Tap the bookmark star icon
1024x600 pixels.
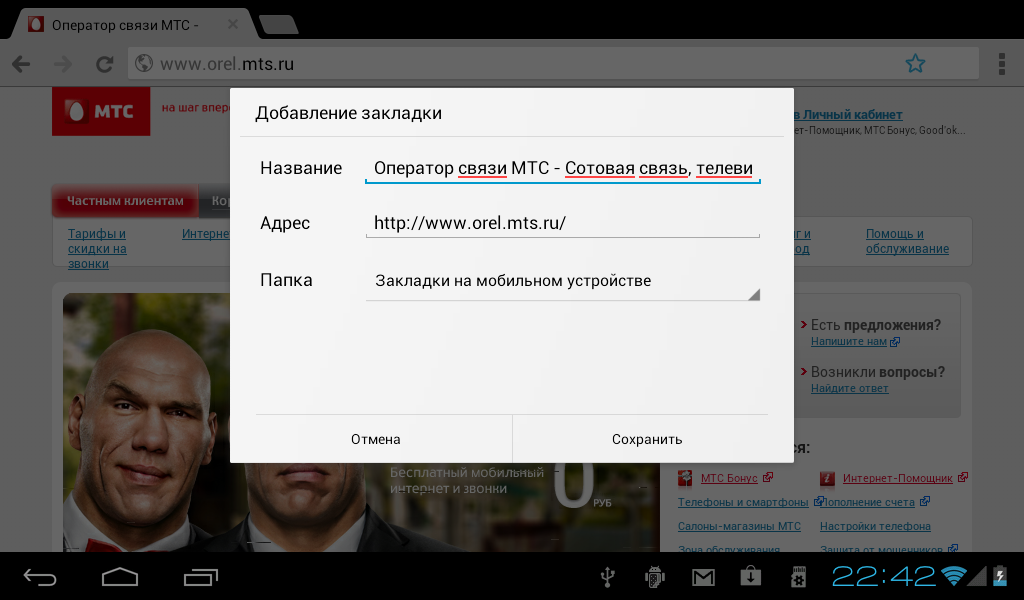click(915, 63)
